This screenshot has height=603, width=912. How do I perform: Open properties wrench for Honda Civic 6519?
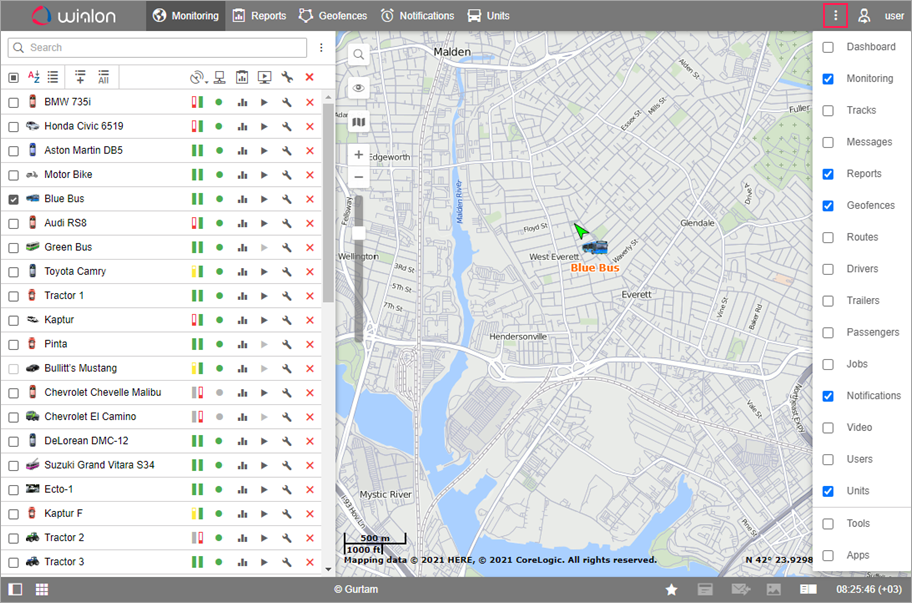coord(287,126)
